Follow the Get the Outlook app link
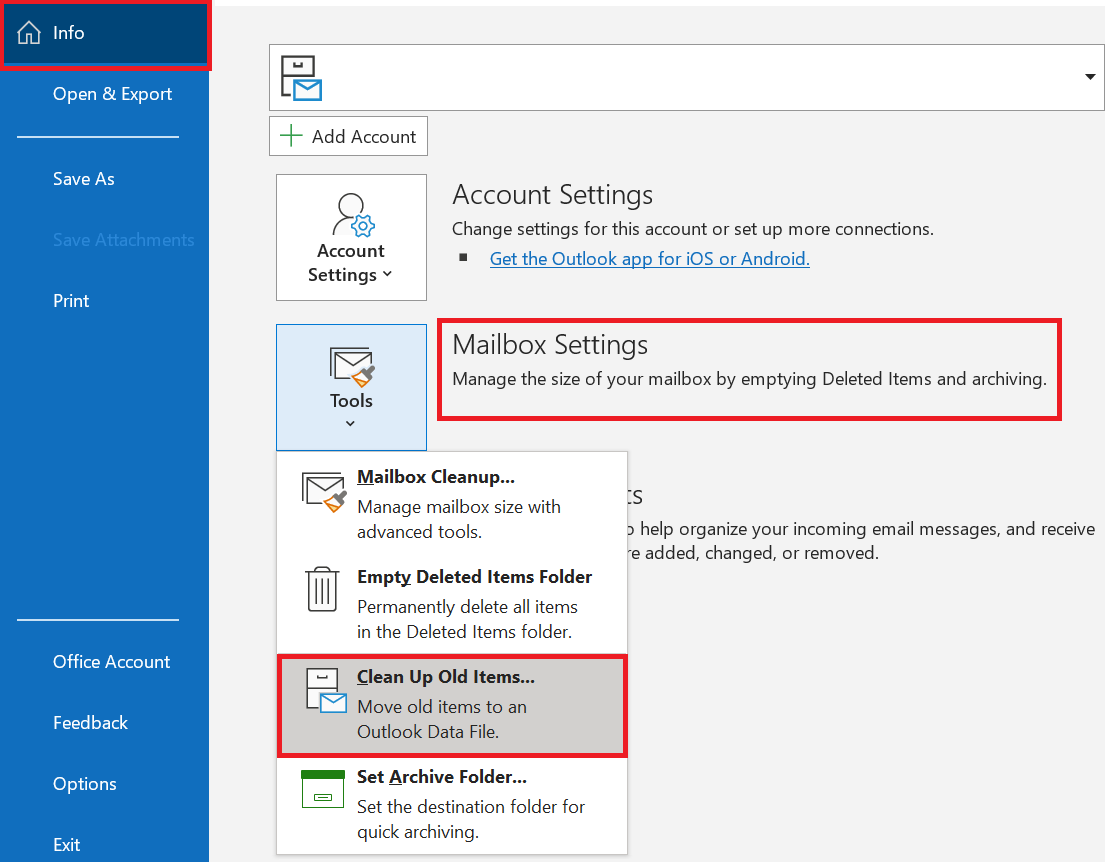This screenshot has height=862, width=1105. (650, 259)
